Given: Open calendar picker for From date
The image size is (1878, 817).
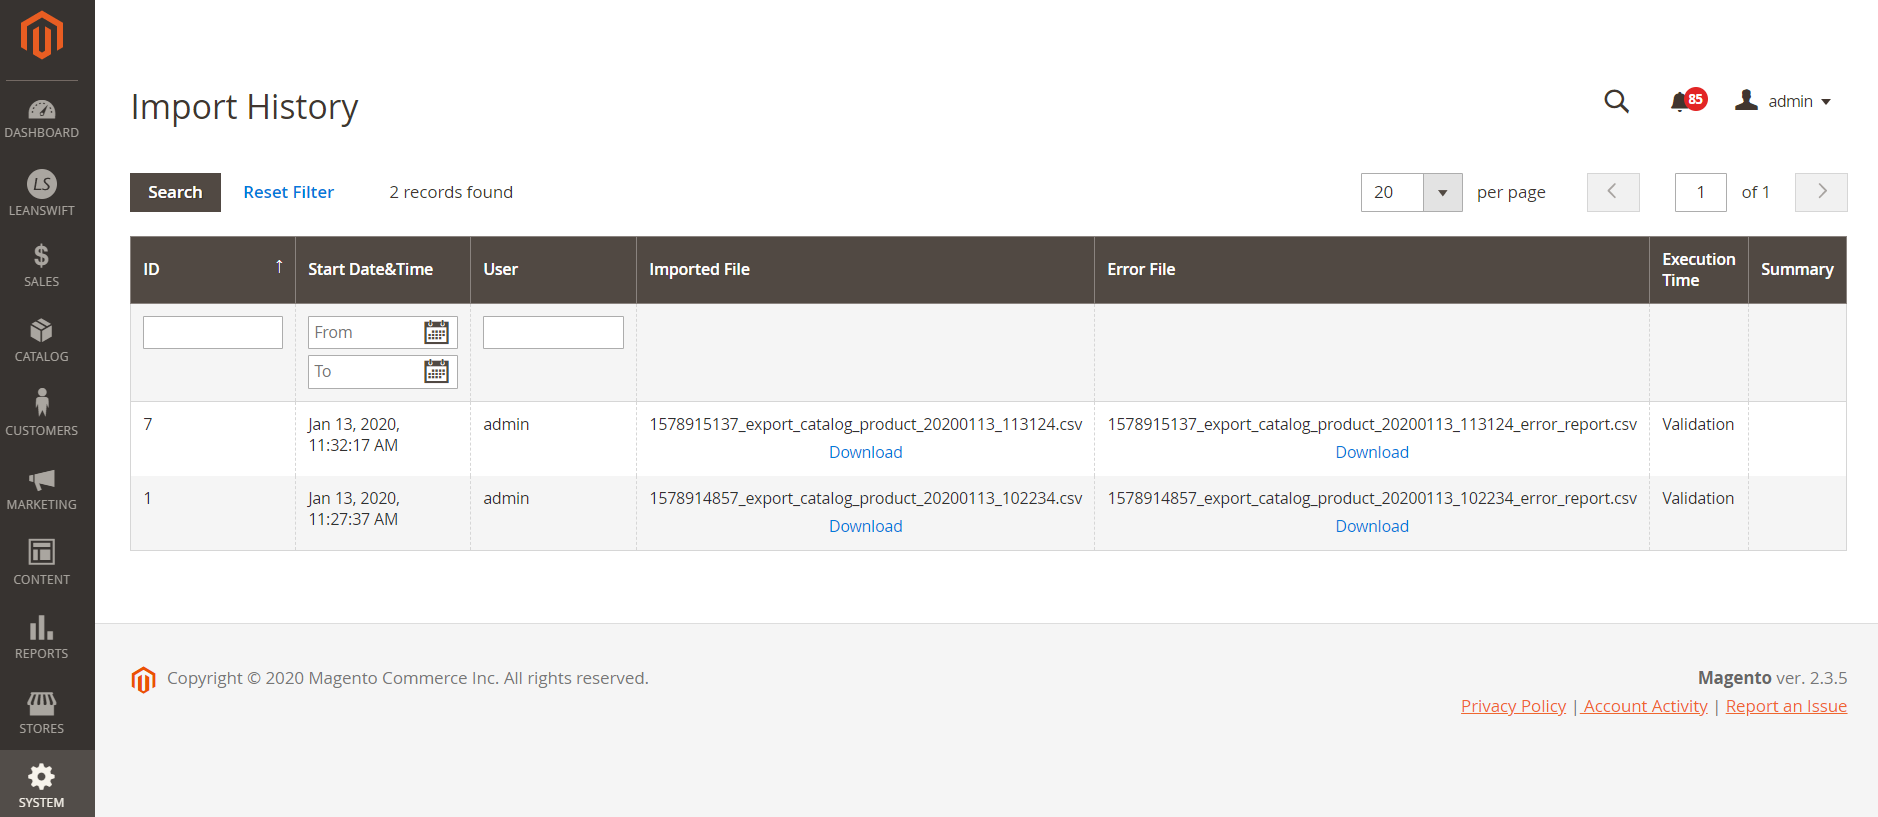Looking at the screenshot, I should click(x=436, y=332).
